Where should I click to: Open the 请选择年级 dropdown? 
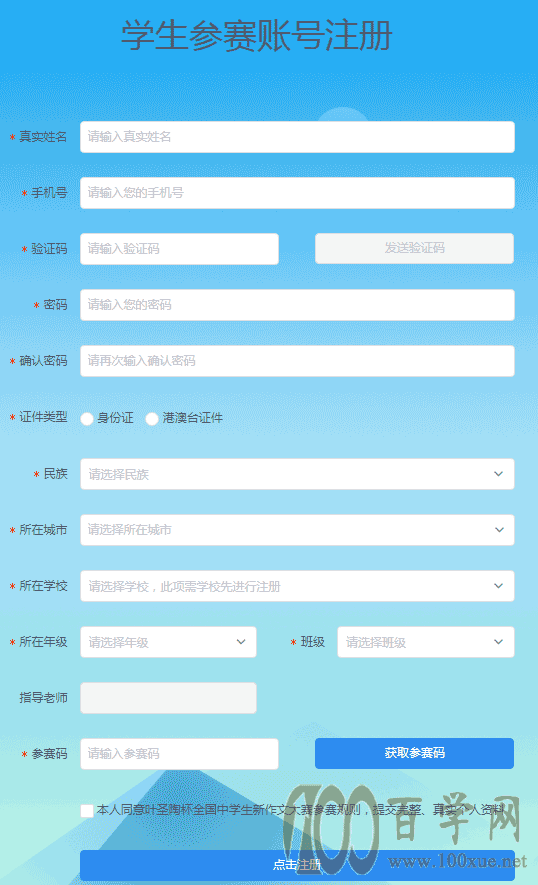click(x=168, y=642)
